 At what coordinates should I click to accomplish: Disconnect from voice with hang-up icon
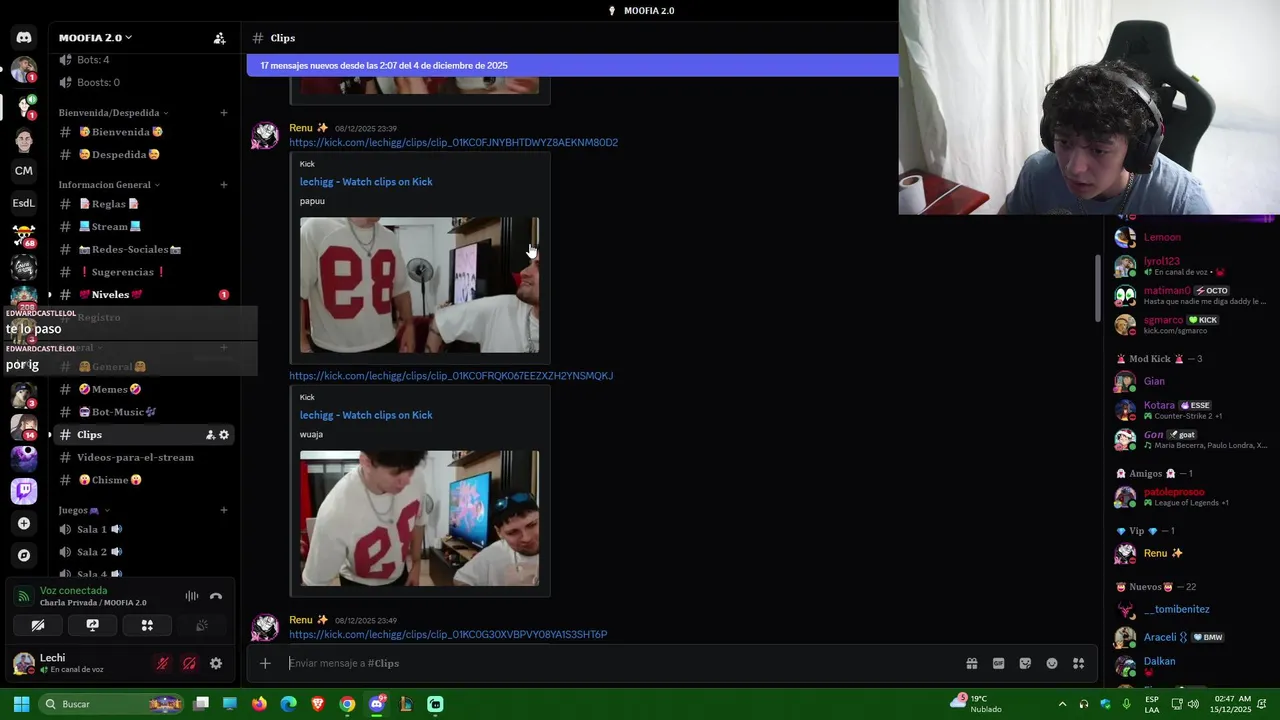[215, 596]
